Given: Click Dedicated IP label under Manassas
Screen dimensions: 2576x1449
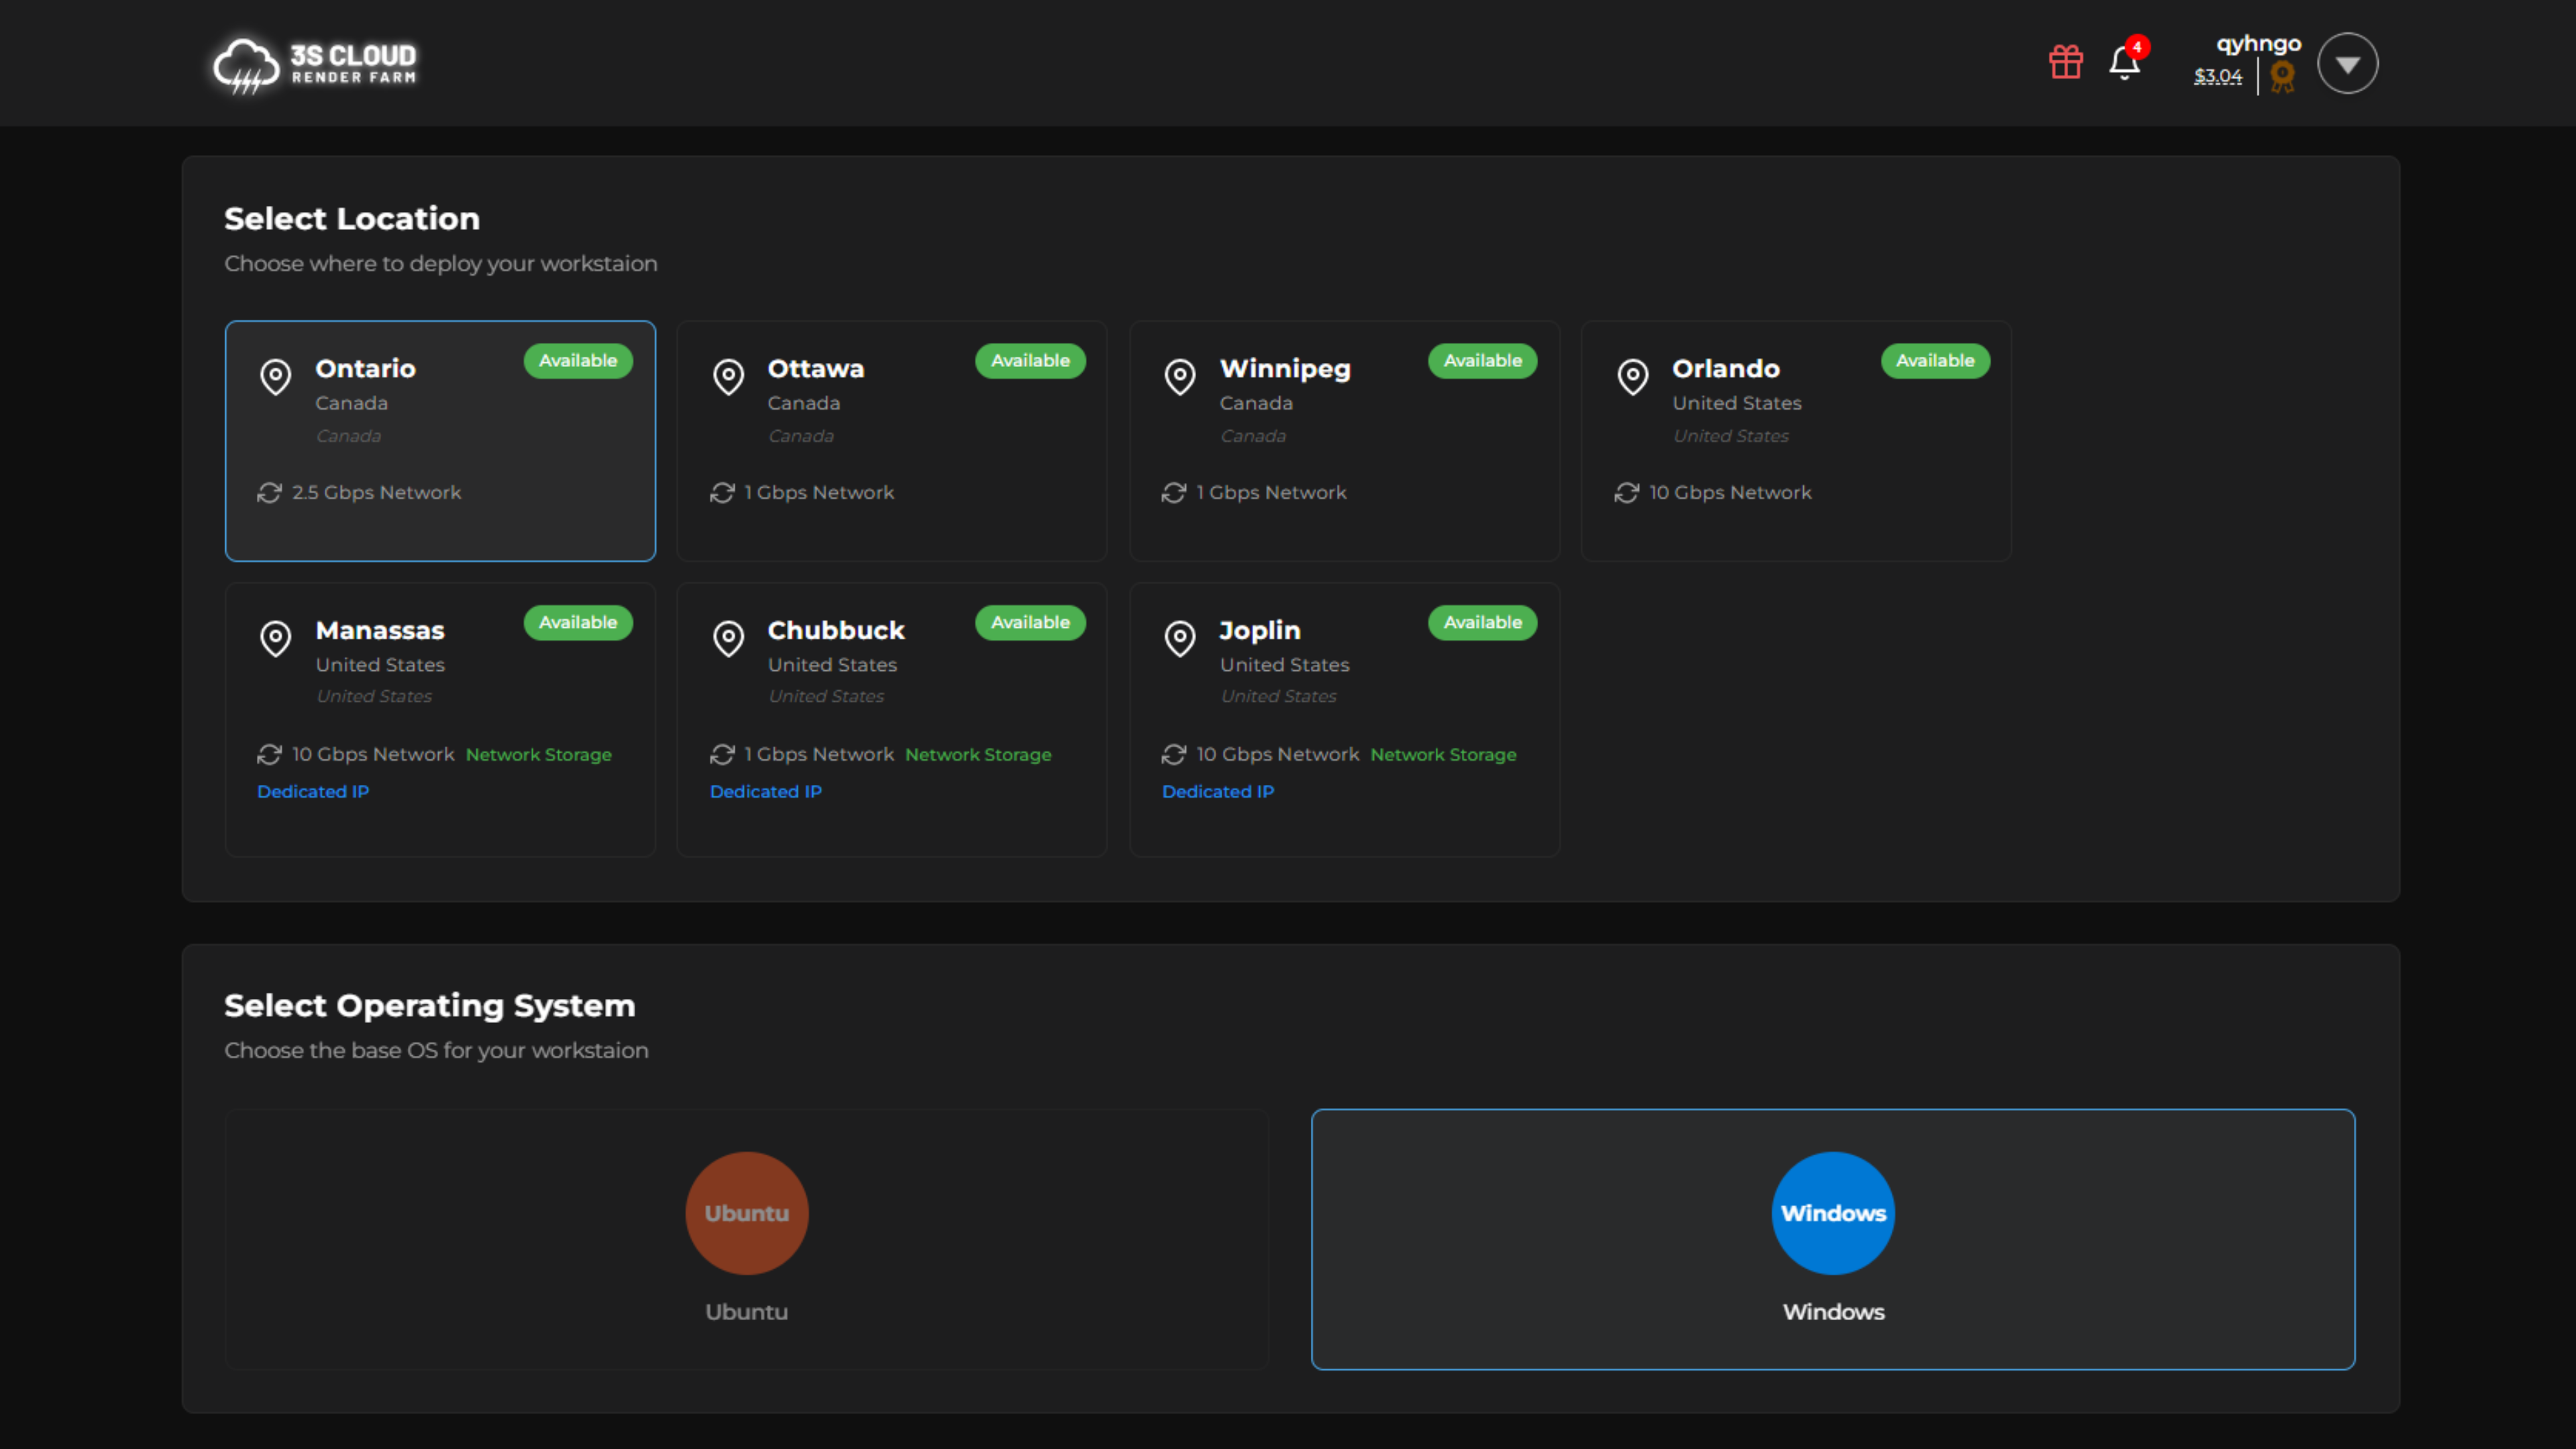Looking at the screenshot, I should tap(313, 791).
